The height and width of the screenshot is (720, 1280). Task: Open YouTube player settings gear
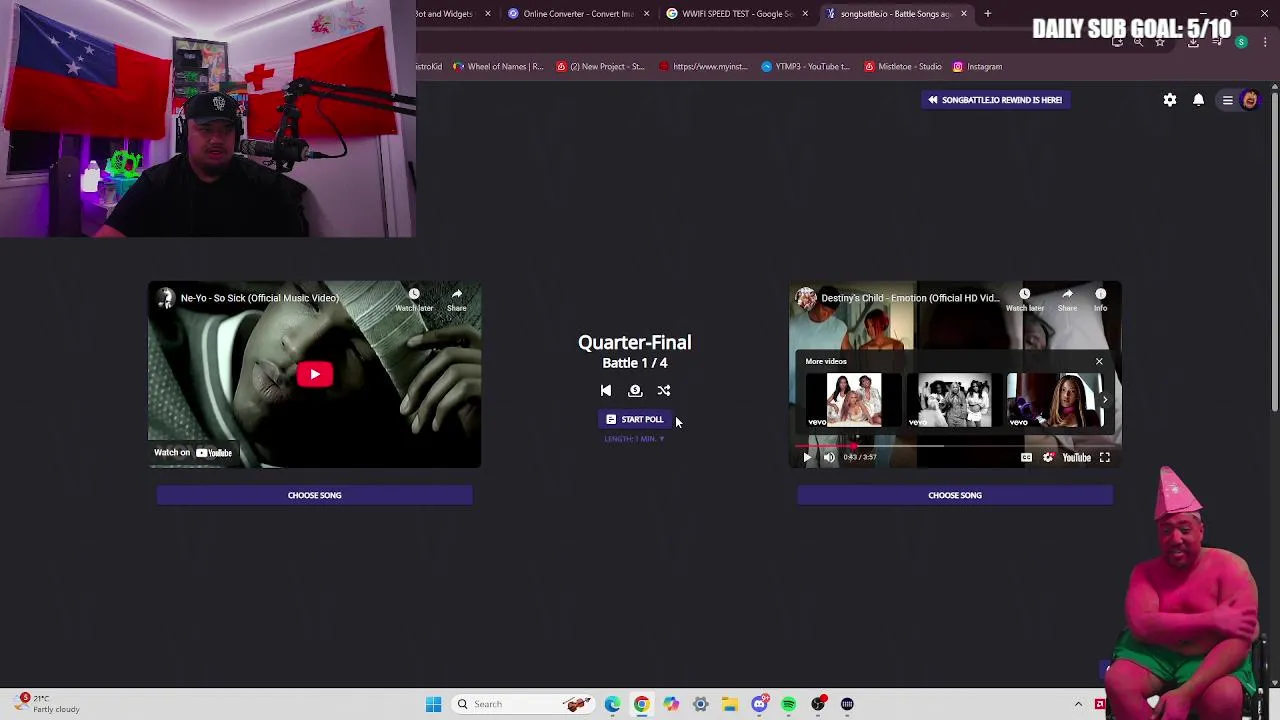1048,457
